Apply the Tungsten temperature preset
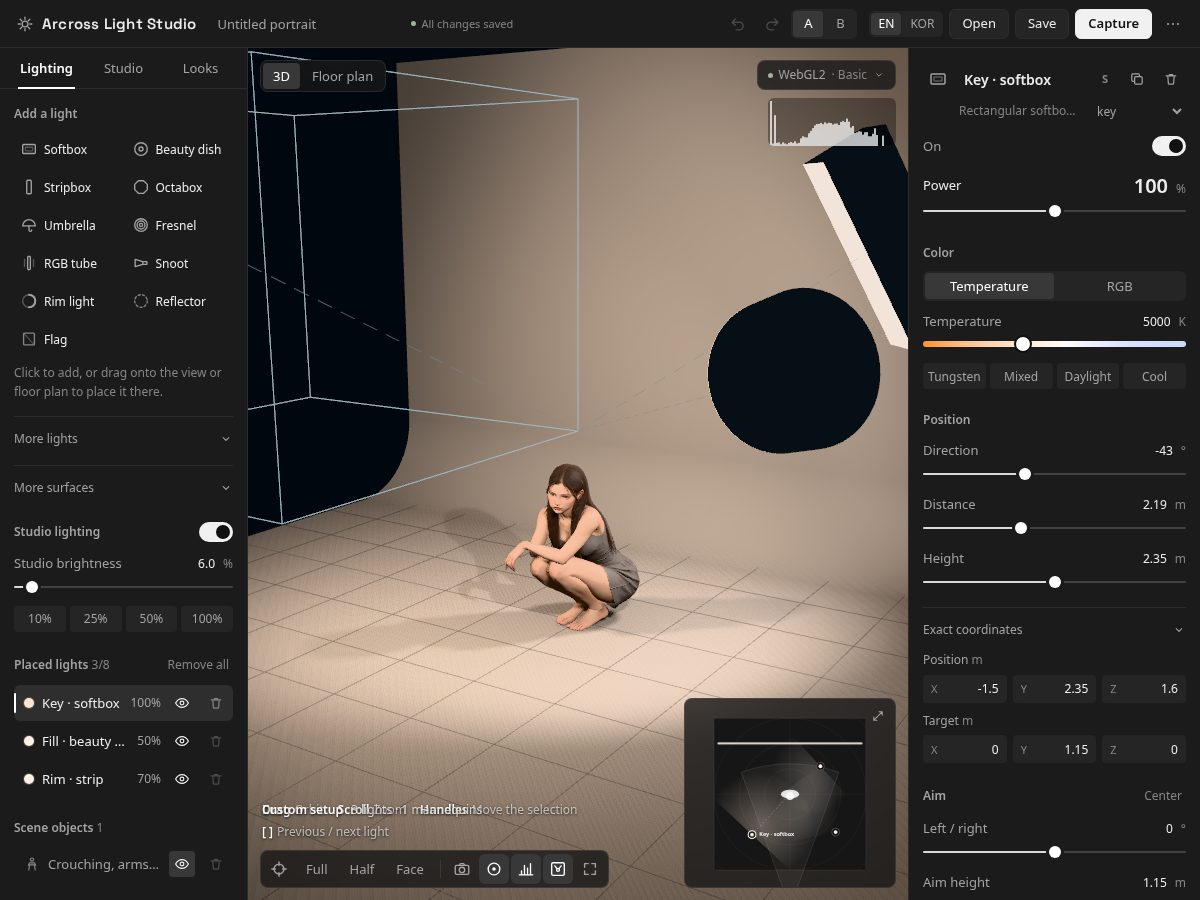This screenshot has height=900, width=1200. click(954, 376)
